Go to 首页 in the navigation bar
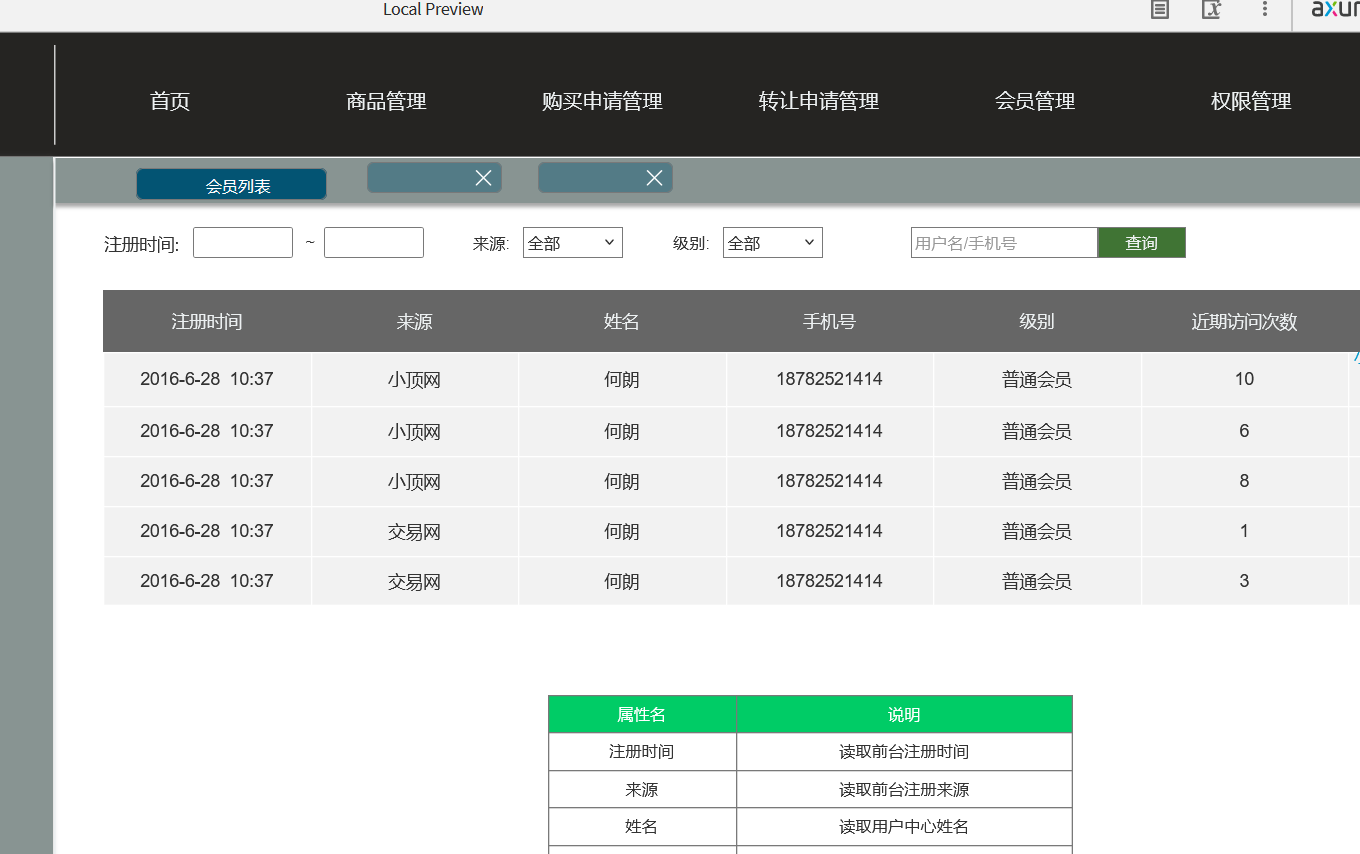1360x854 pixels. tap(170, 101)
